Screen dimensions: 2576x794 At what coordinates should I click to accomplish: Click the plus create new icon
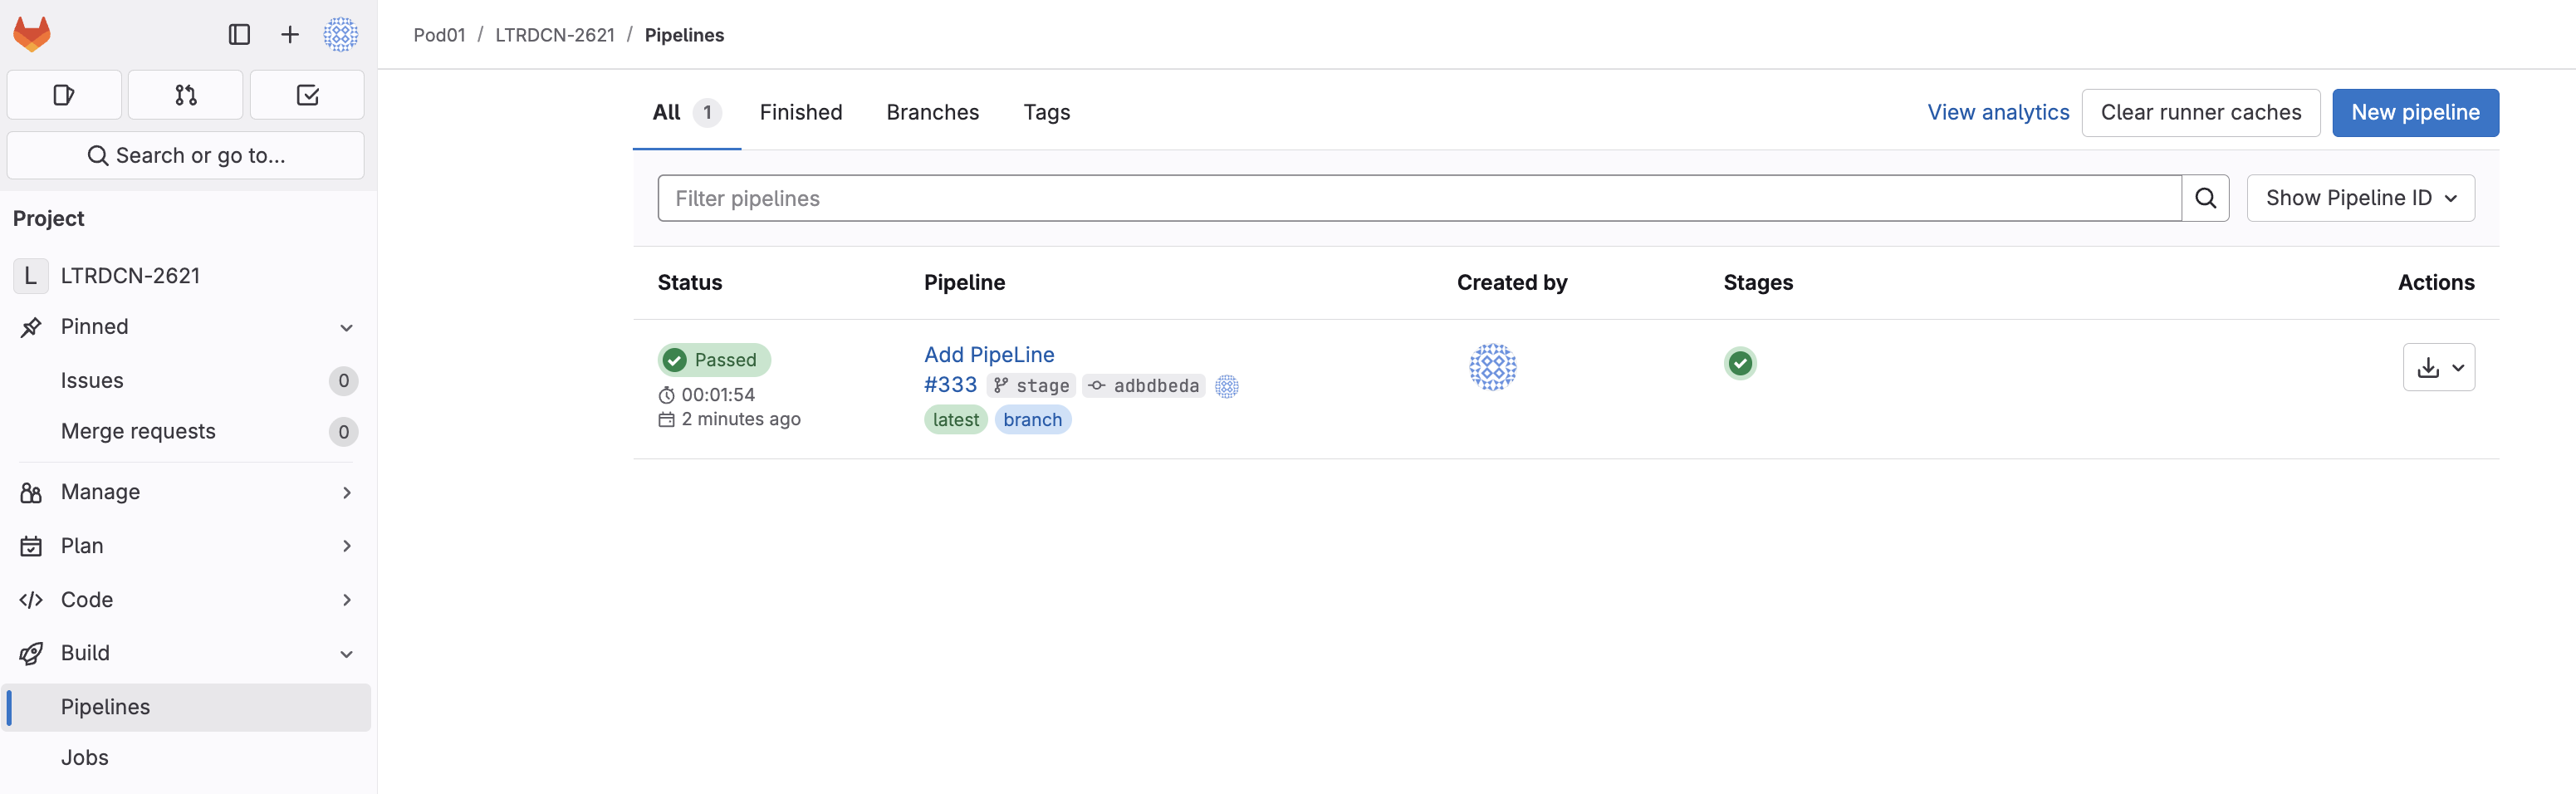[x=290, y=35]
